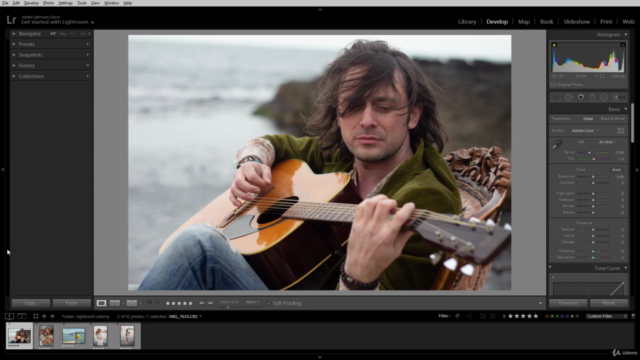
Task: Switch to the Map module
Action: pyautogui.click(x=524, y=22)
